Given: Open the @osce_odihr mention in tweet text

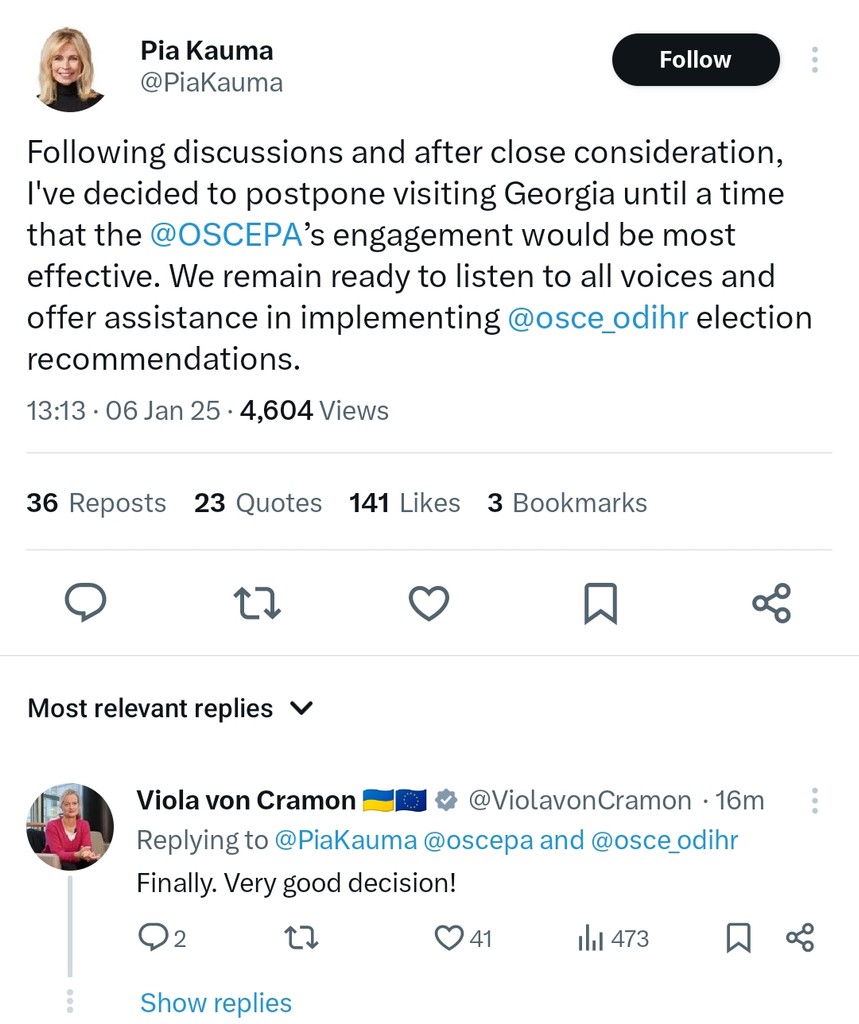Looking at the screenshot, I should (598, 318).
